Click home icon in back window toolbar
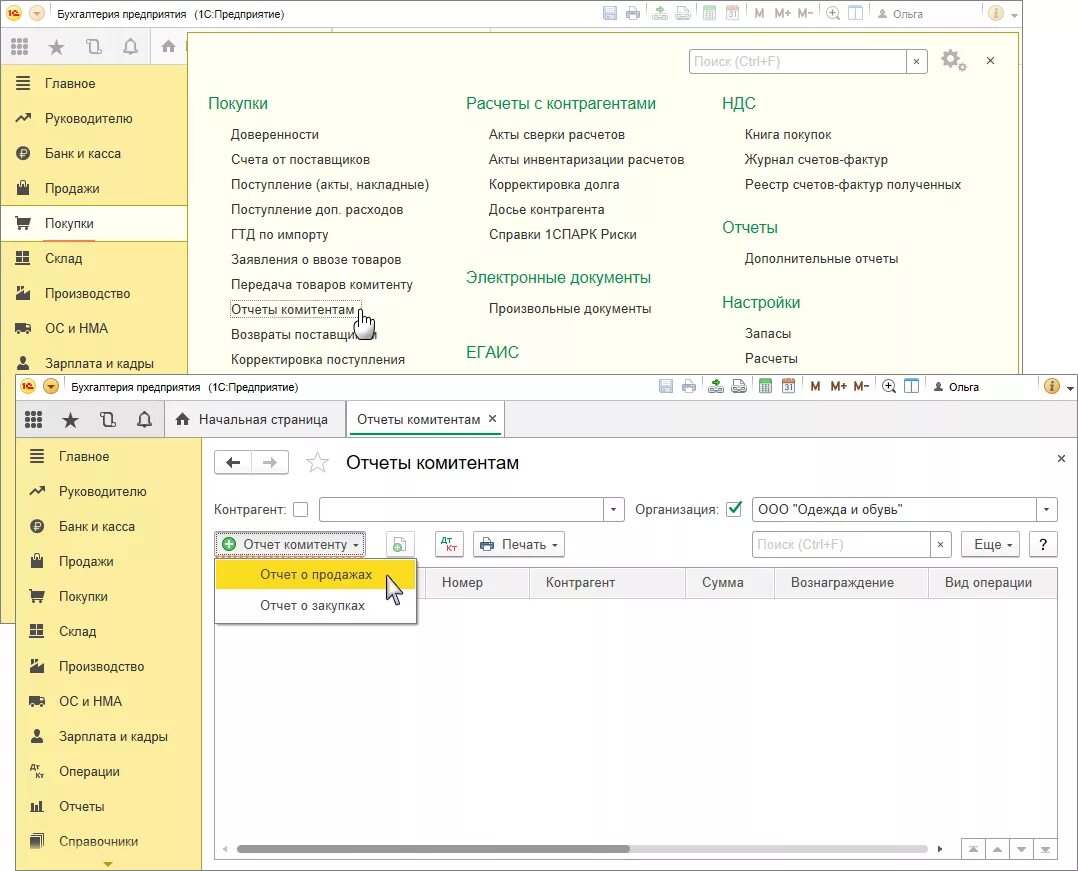Image resolution: width=1078 pixels, height=871 pixels. (168, 47)
